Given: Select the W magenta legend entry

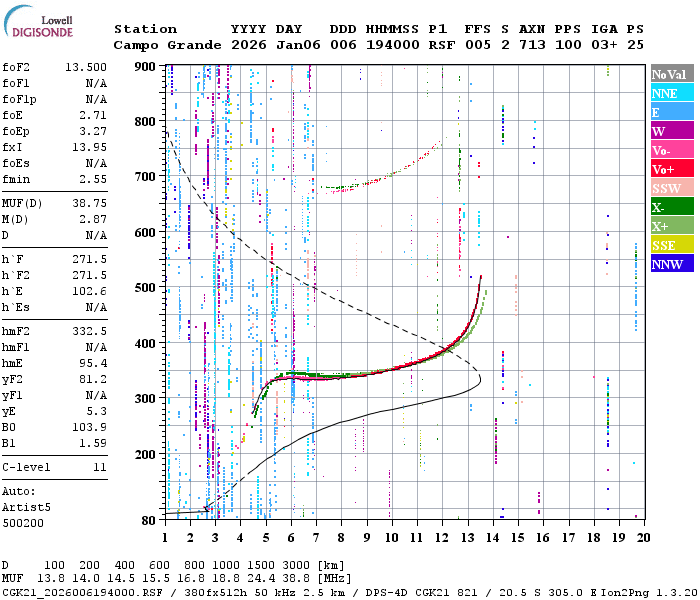Looking at the screenshot, I should (671, 132).
